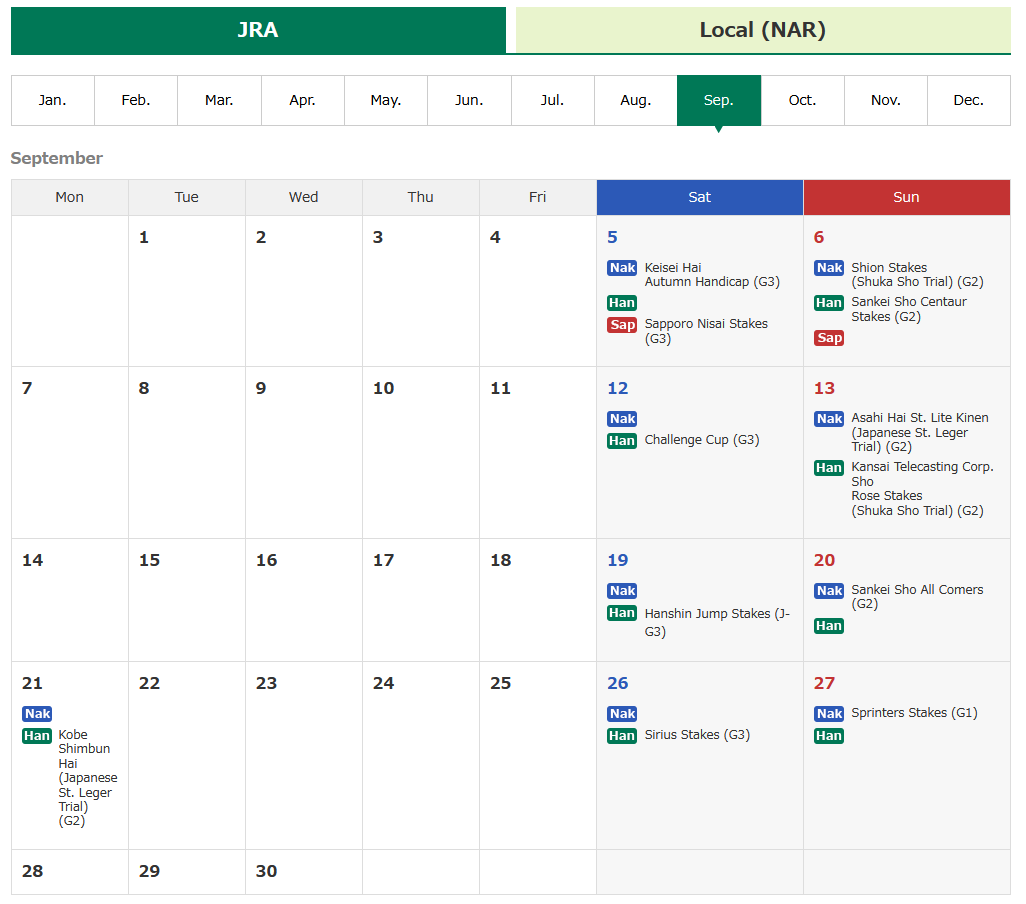The width and height of the screenshot is (1026, 904).
Task: Click the Sun column header
Action: point(906,198)
